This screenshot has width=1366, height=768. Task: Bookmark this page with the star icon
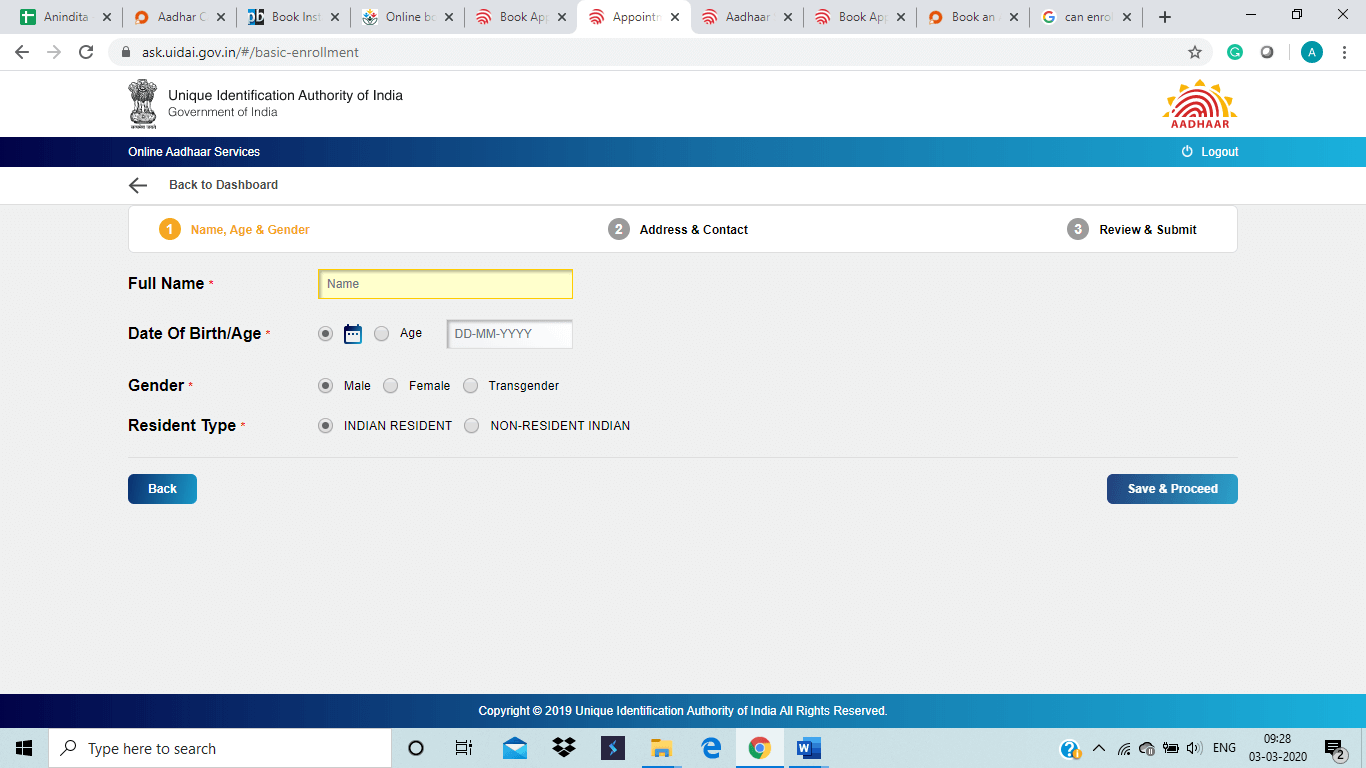(x=1194, y=52)
